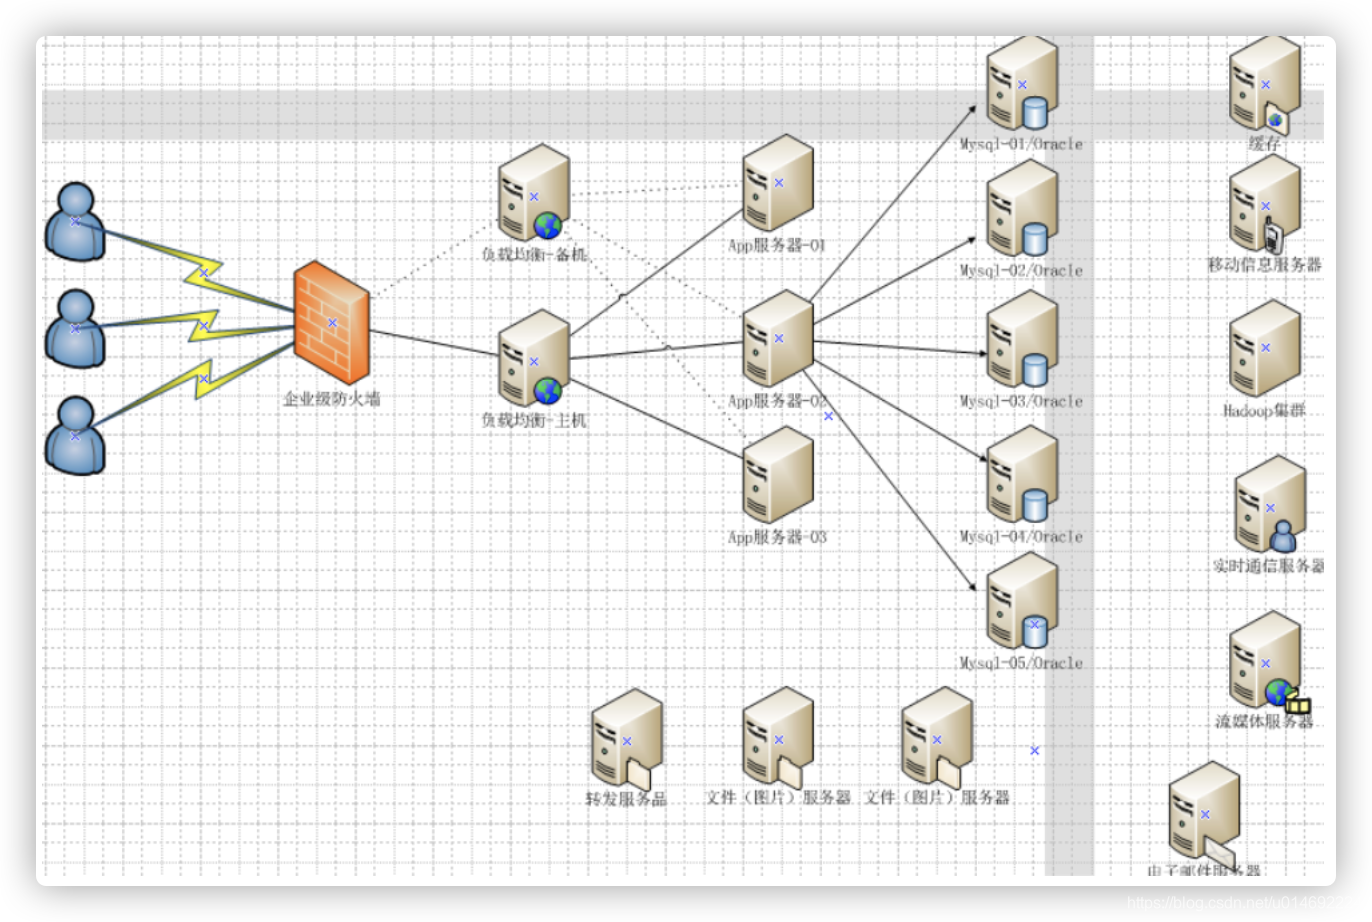Click the Hadoop集群 text label

1264,410
